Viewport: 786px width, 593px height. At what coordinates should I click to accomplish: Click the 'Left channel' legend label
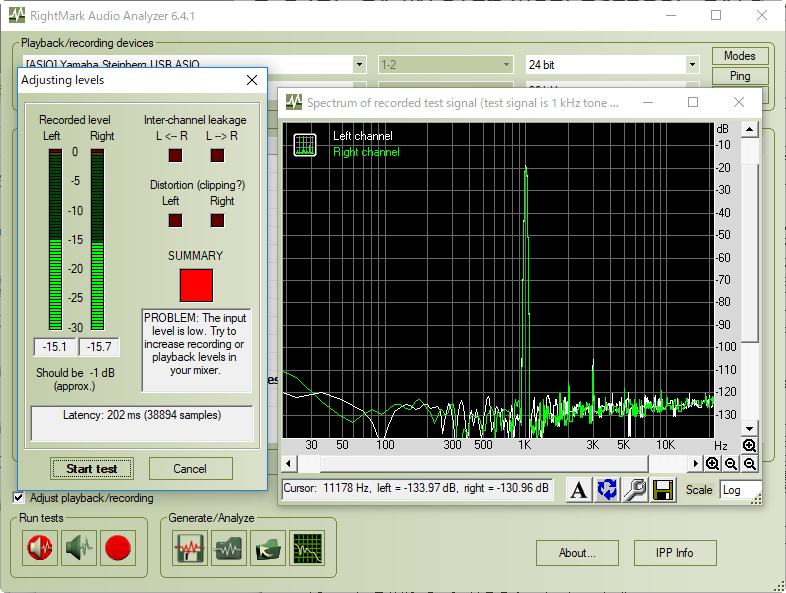pos(362,136)
